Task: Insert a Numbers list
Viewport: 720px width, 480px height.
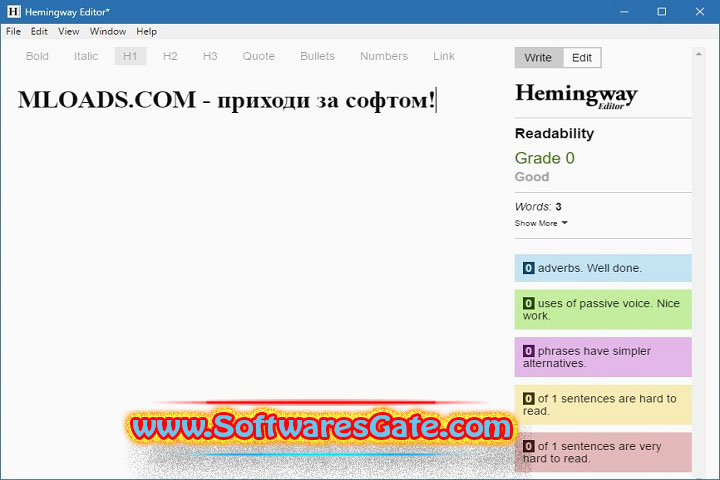Action: (x=384, y=56)
